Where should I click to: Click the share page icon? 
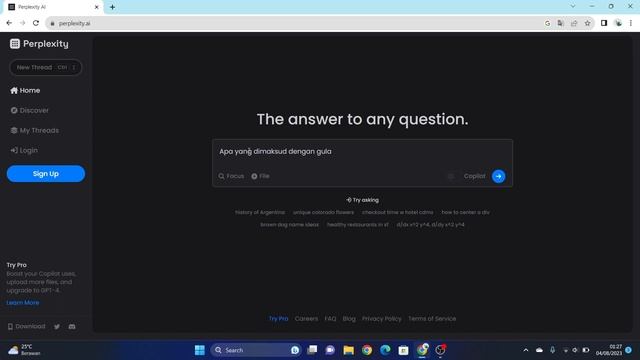(x=574, y=23)
